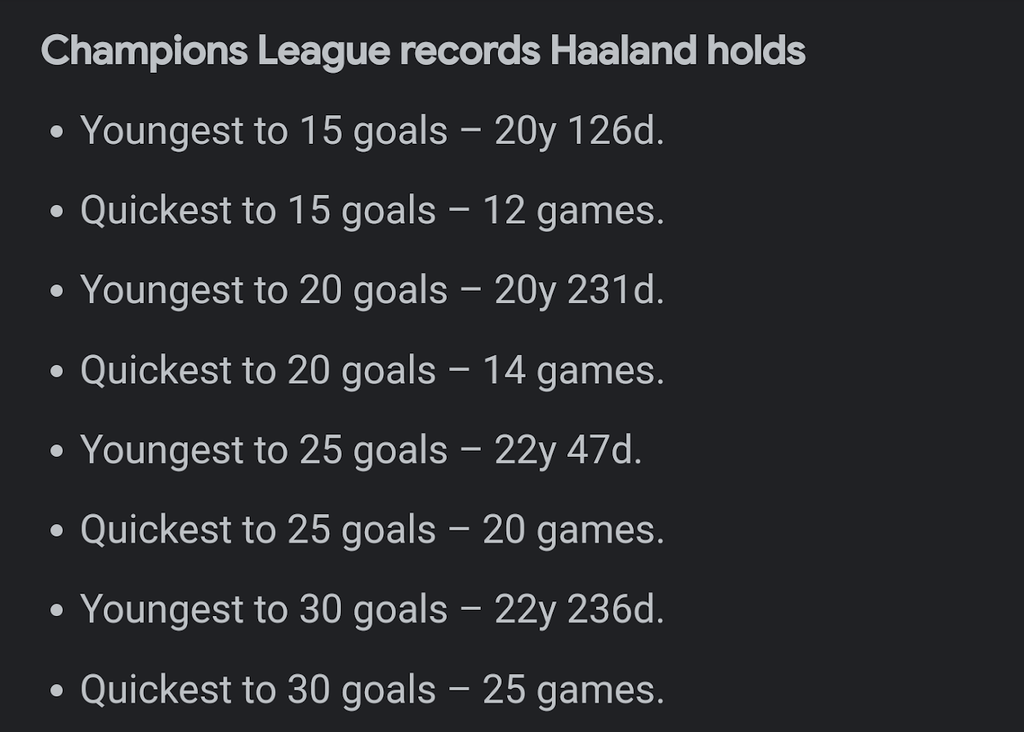The height and width of the screenshot is (732, 1024).
Task: Click the '12 games' value
Action: coord(572,211)
